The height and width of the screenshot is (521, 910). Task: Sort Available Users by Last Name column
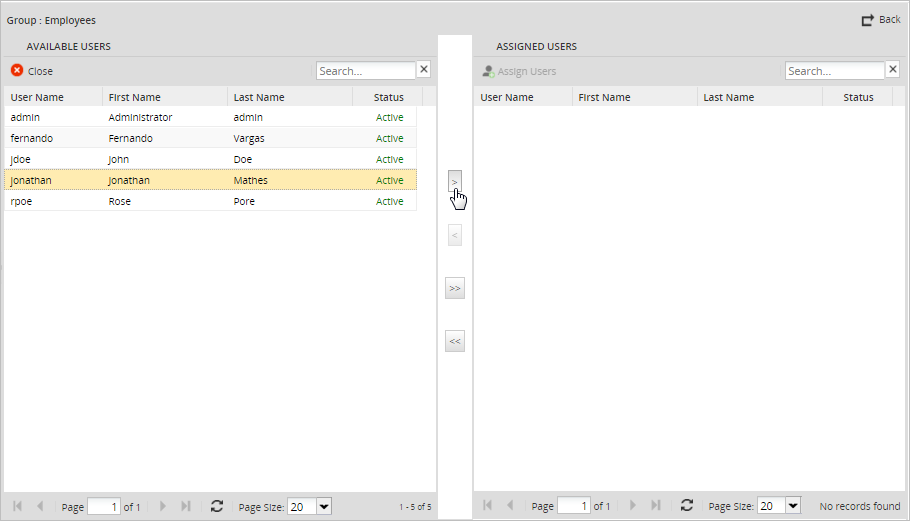point(259,97)
